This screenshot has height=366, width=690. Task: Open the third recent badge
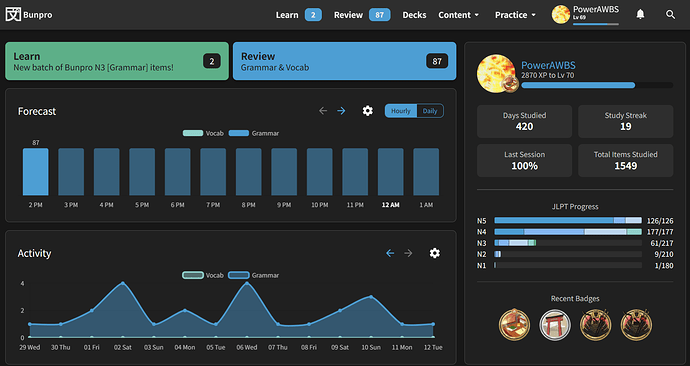595,325
